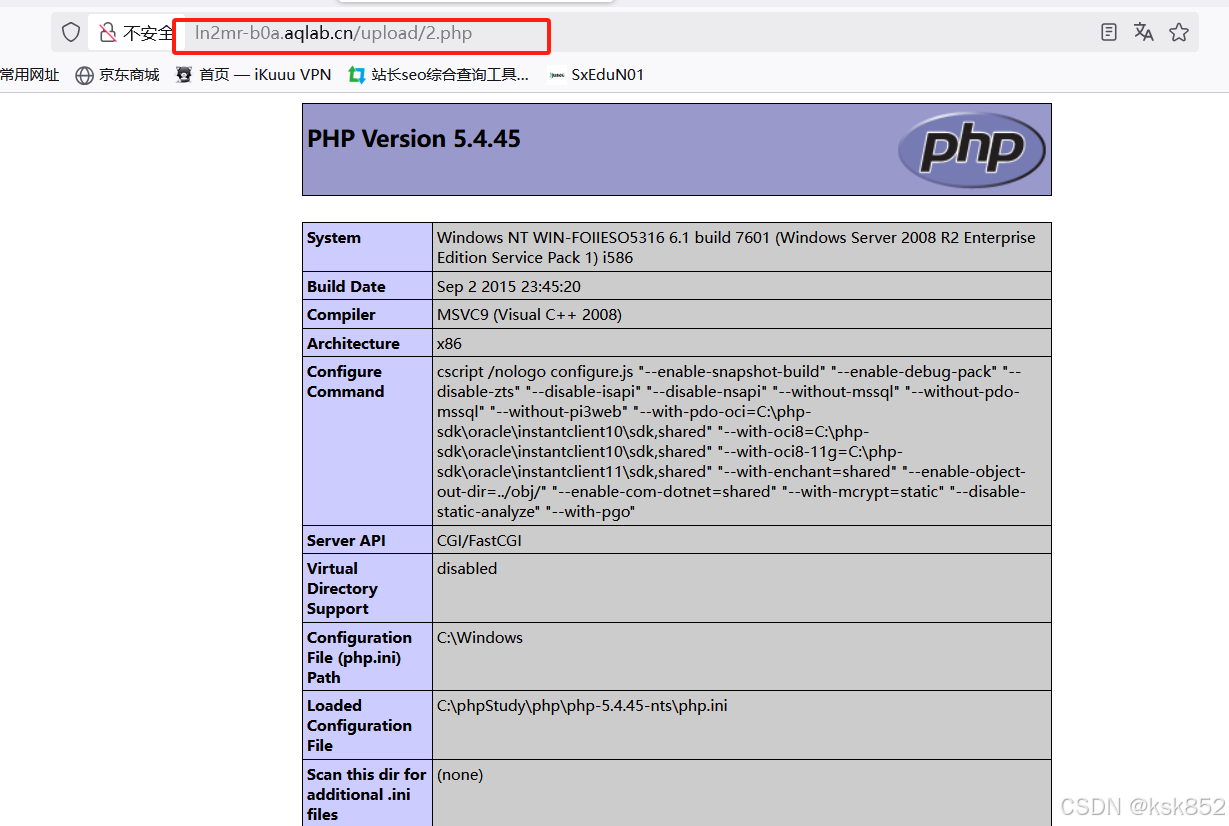The height and width of the screenshot is (826, 1229).
Task: Bookmark this page with star icon
Action: 1179,32
